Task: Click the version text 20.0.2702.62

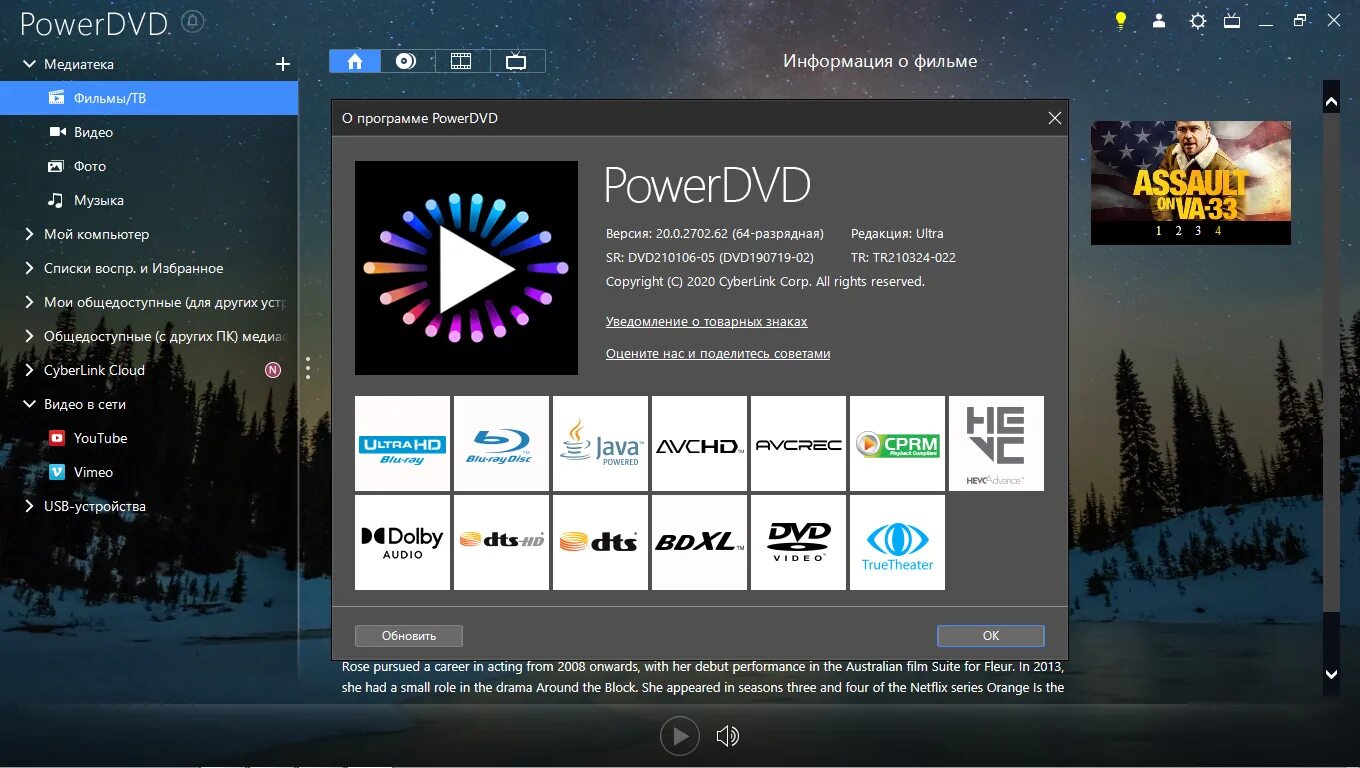Action: coord(715,233)
